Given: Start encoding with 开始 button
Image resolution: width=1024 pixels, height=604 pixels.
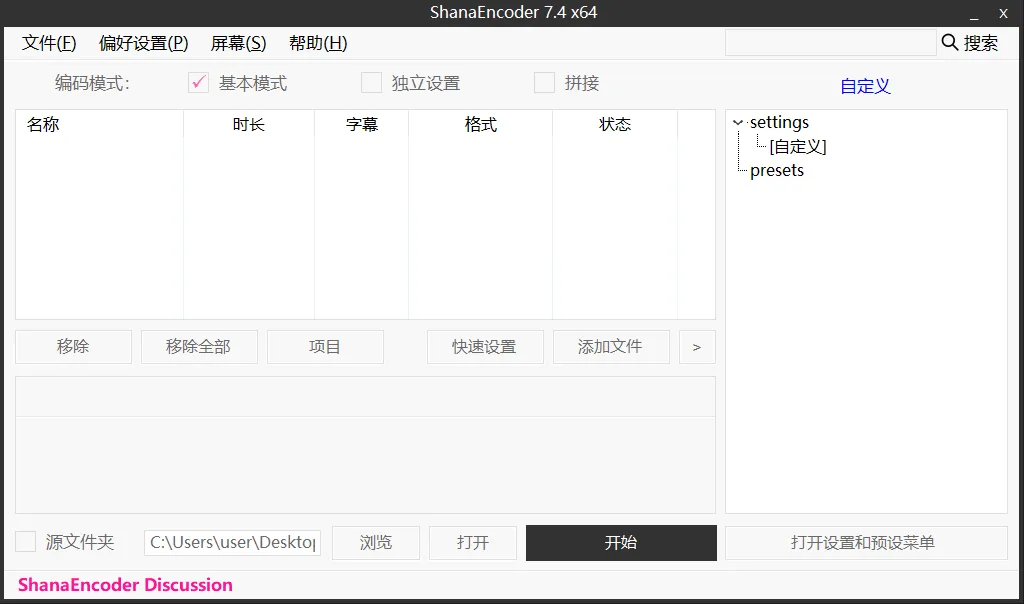Looking at the screenshot, I should [x=621, y=543].
